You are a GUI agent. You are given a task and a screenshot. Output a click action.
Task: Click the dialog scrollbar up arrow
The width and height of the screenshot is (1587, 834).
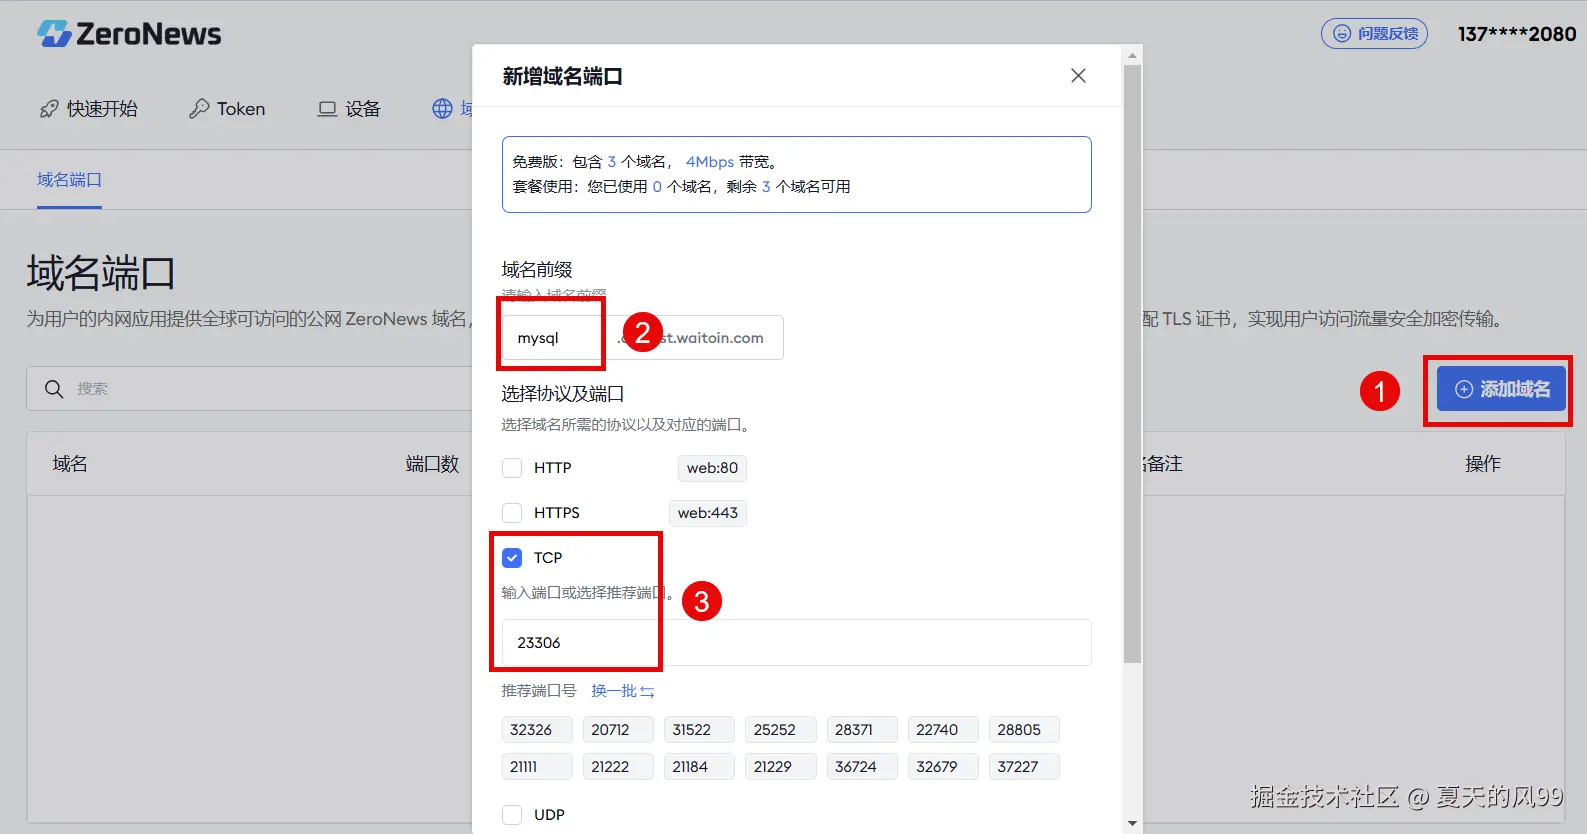coord(1132,55)
